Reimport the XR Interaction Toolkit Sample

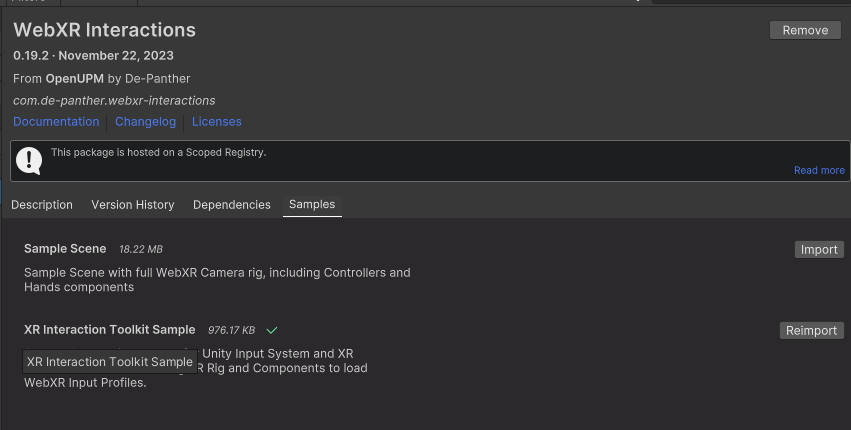coord(811,331)
